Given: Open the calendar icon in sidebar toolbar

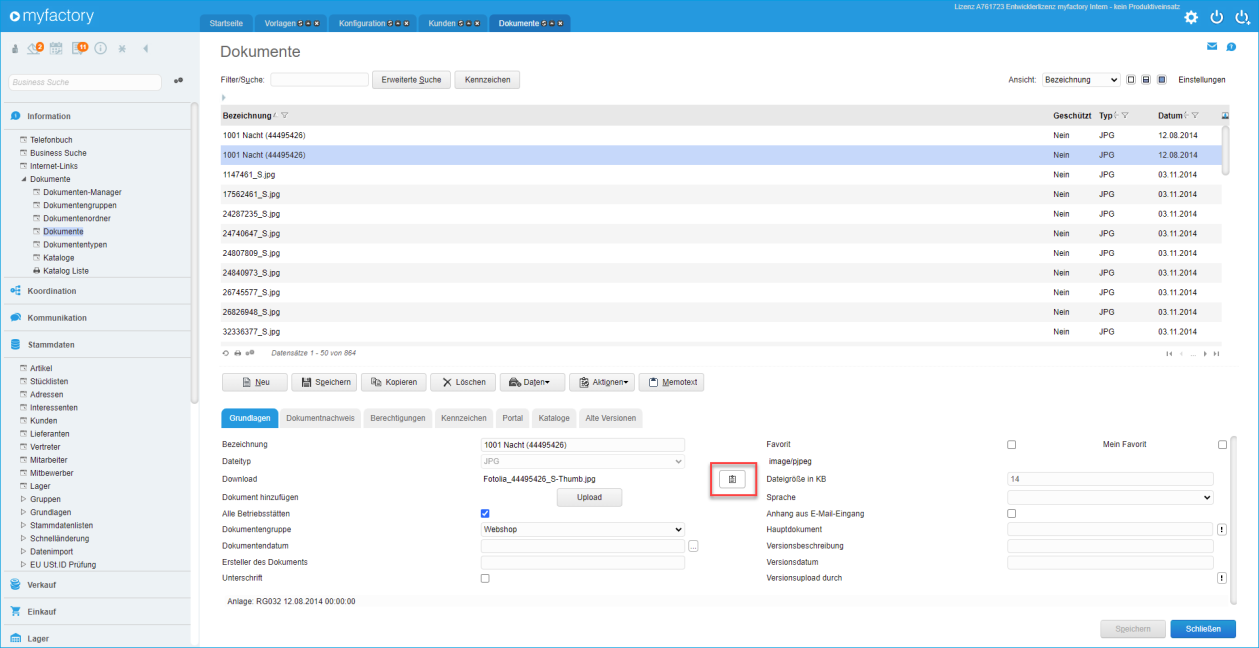Looking at the screenshot, I should 56,48.
